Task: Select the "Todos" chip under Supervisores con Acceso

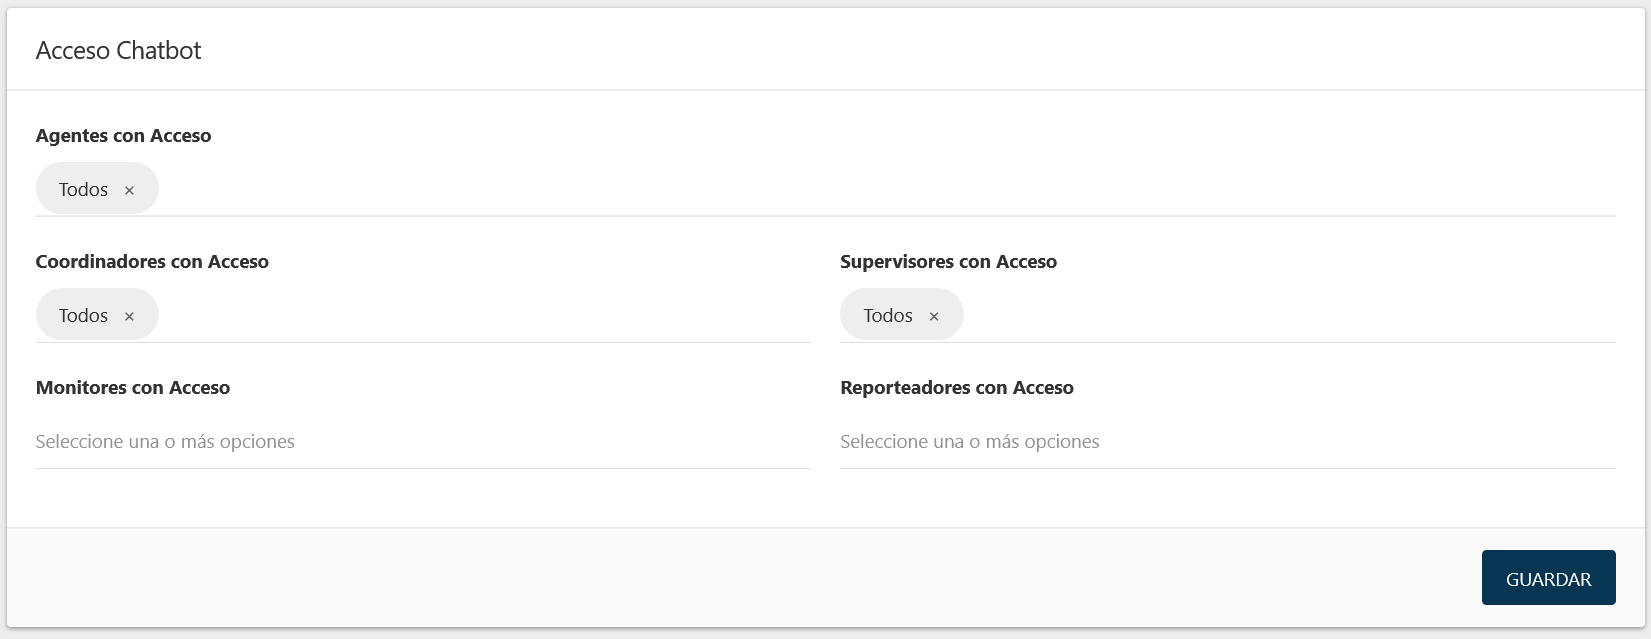Action: pos(888,315)
